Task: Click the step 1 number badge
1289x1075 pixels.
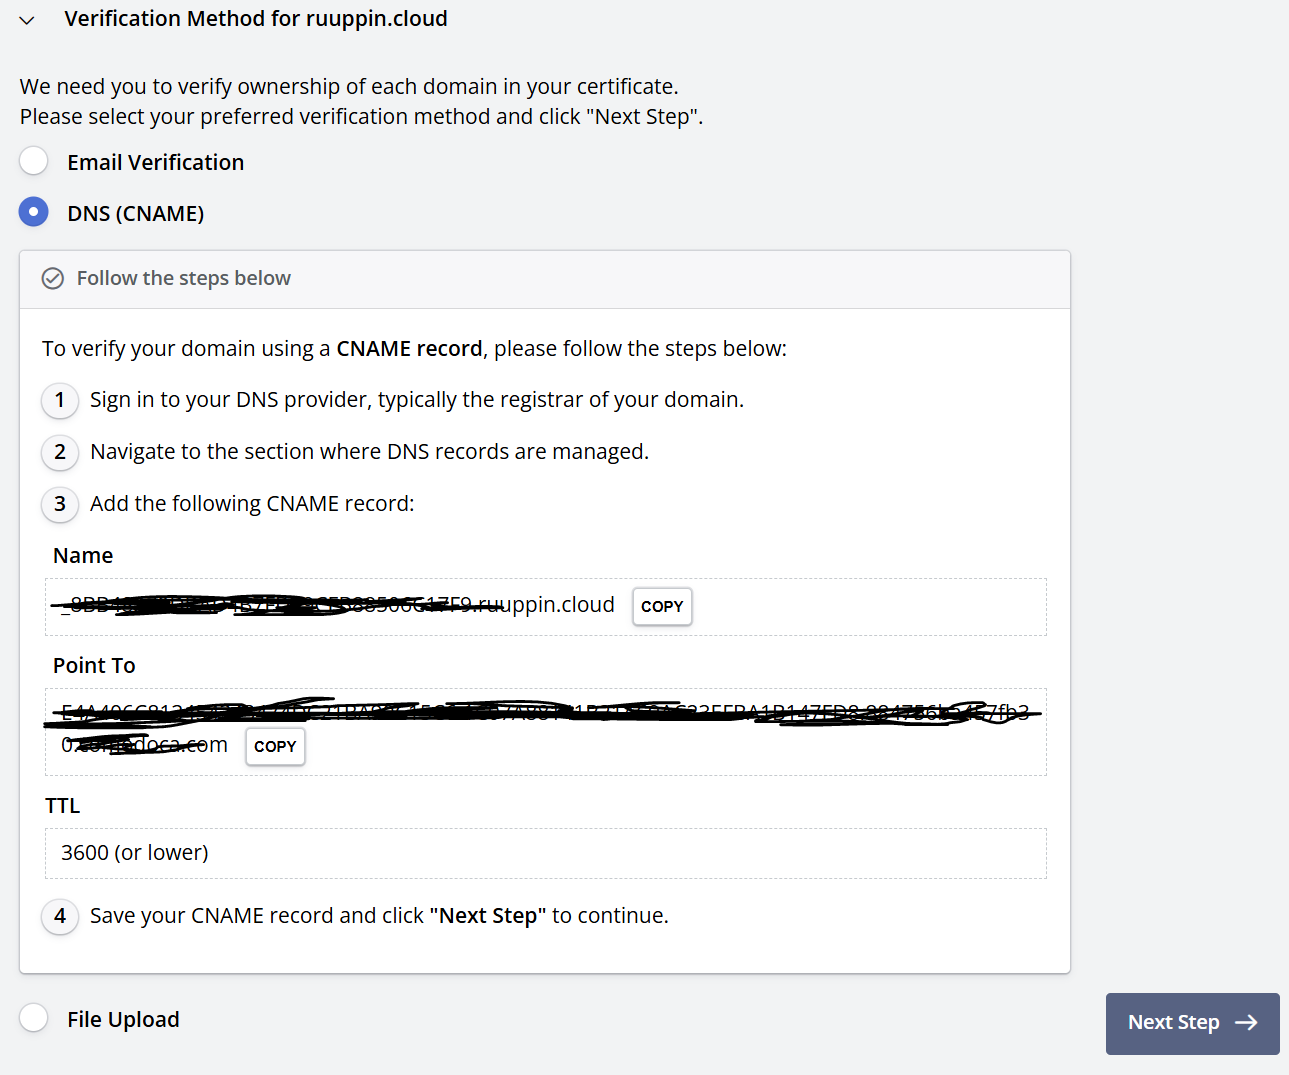Action: coord(60,401)
